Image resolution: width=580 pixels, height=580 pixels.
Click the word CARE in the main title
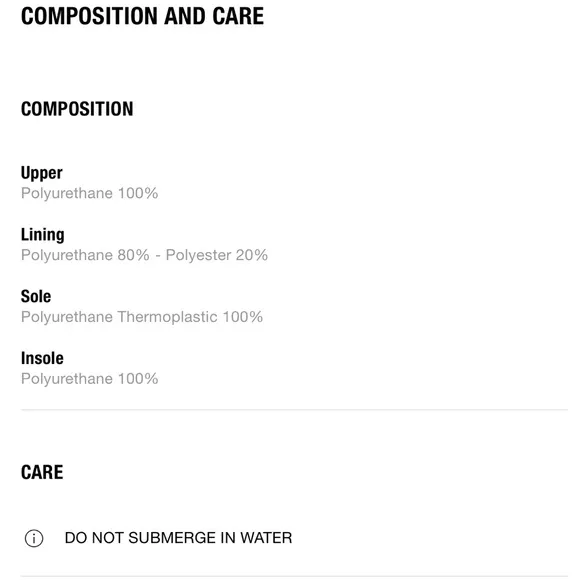pyautogui.click(x=238, y=16)
